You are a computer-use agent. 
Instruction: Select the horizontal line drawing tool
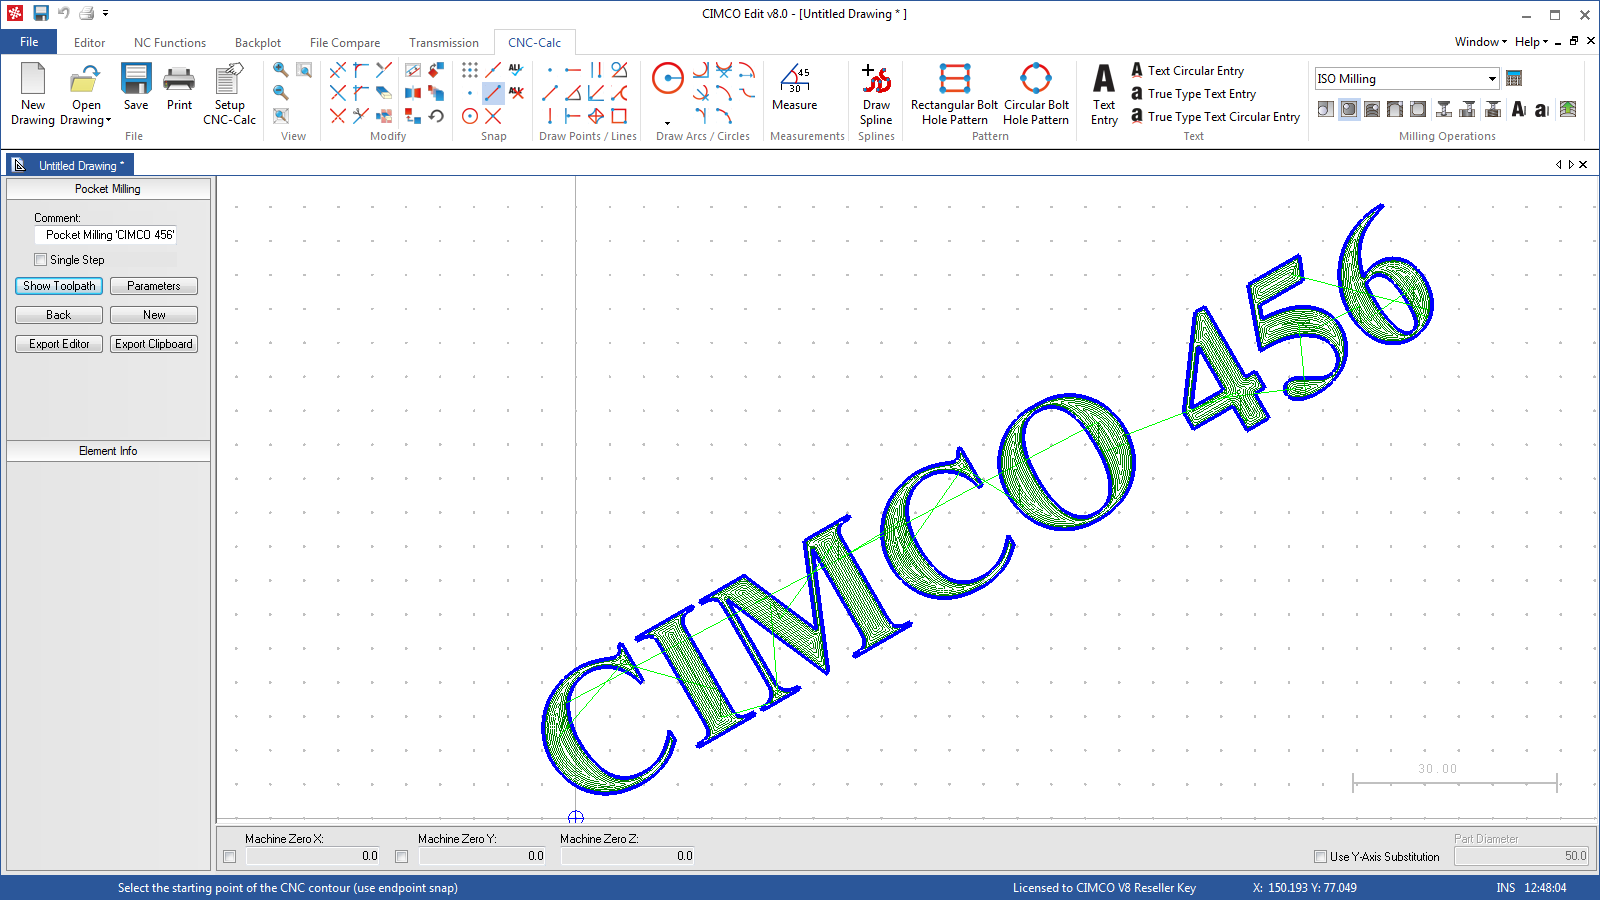click(x=573, y=70)
